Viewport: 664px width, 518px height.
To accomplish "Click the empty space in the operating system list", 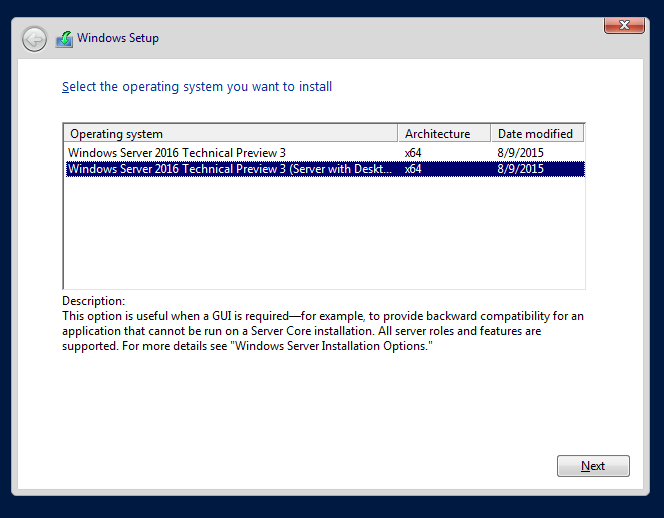I will [x=325, y=233].
